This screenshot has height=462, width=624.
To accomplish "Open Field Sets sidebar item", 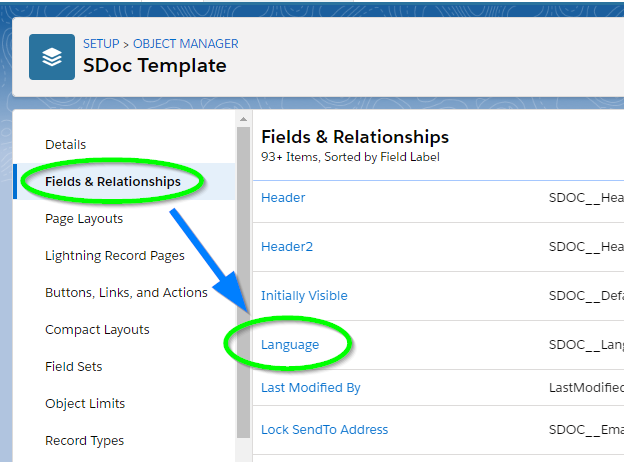I will (x=74, y=366).
